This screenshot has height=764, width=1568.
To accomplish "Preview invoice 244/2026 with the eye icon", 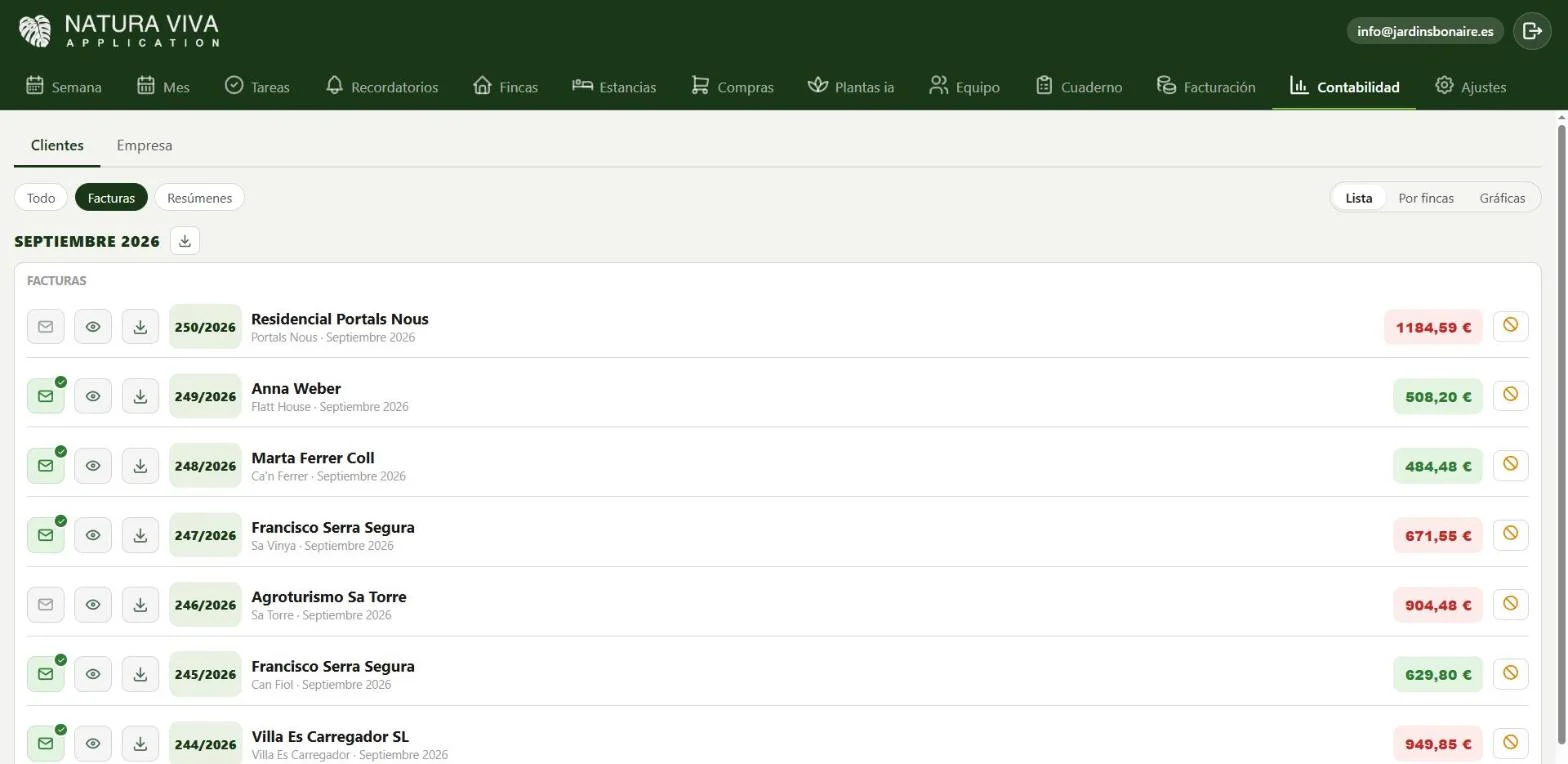I will 93,744.
